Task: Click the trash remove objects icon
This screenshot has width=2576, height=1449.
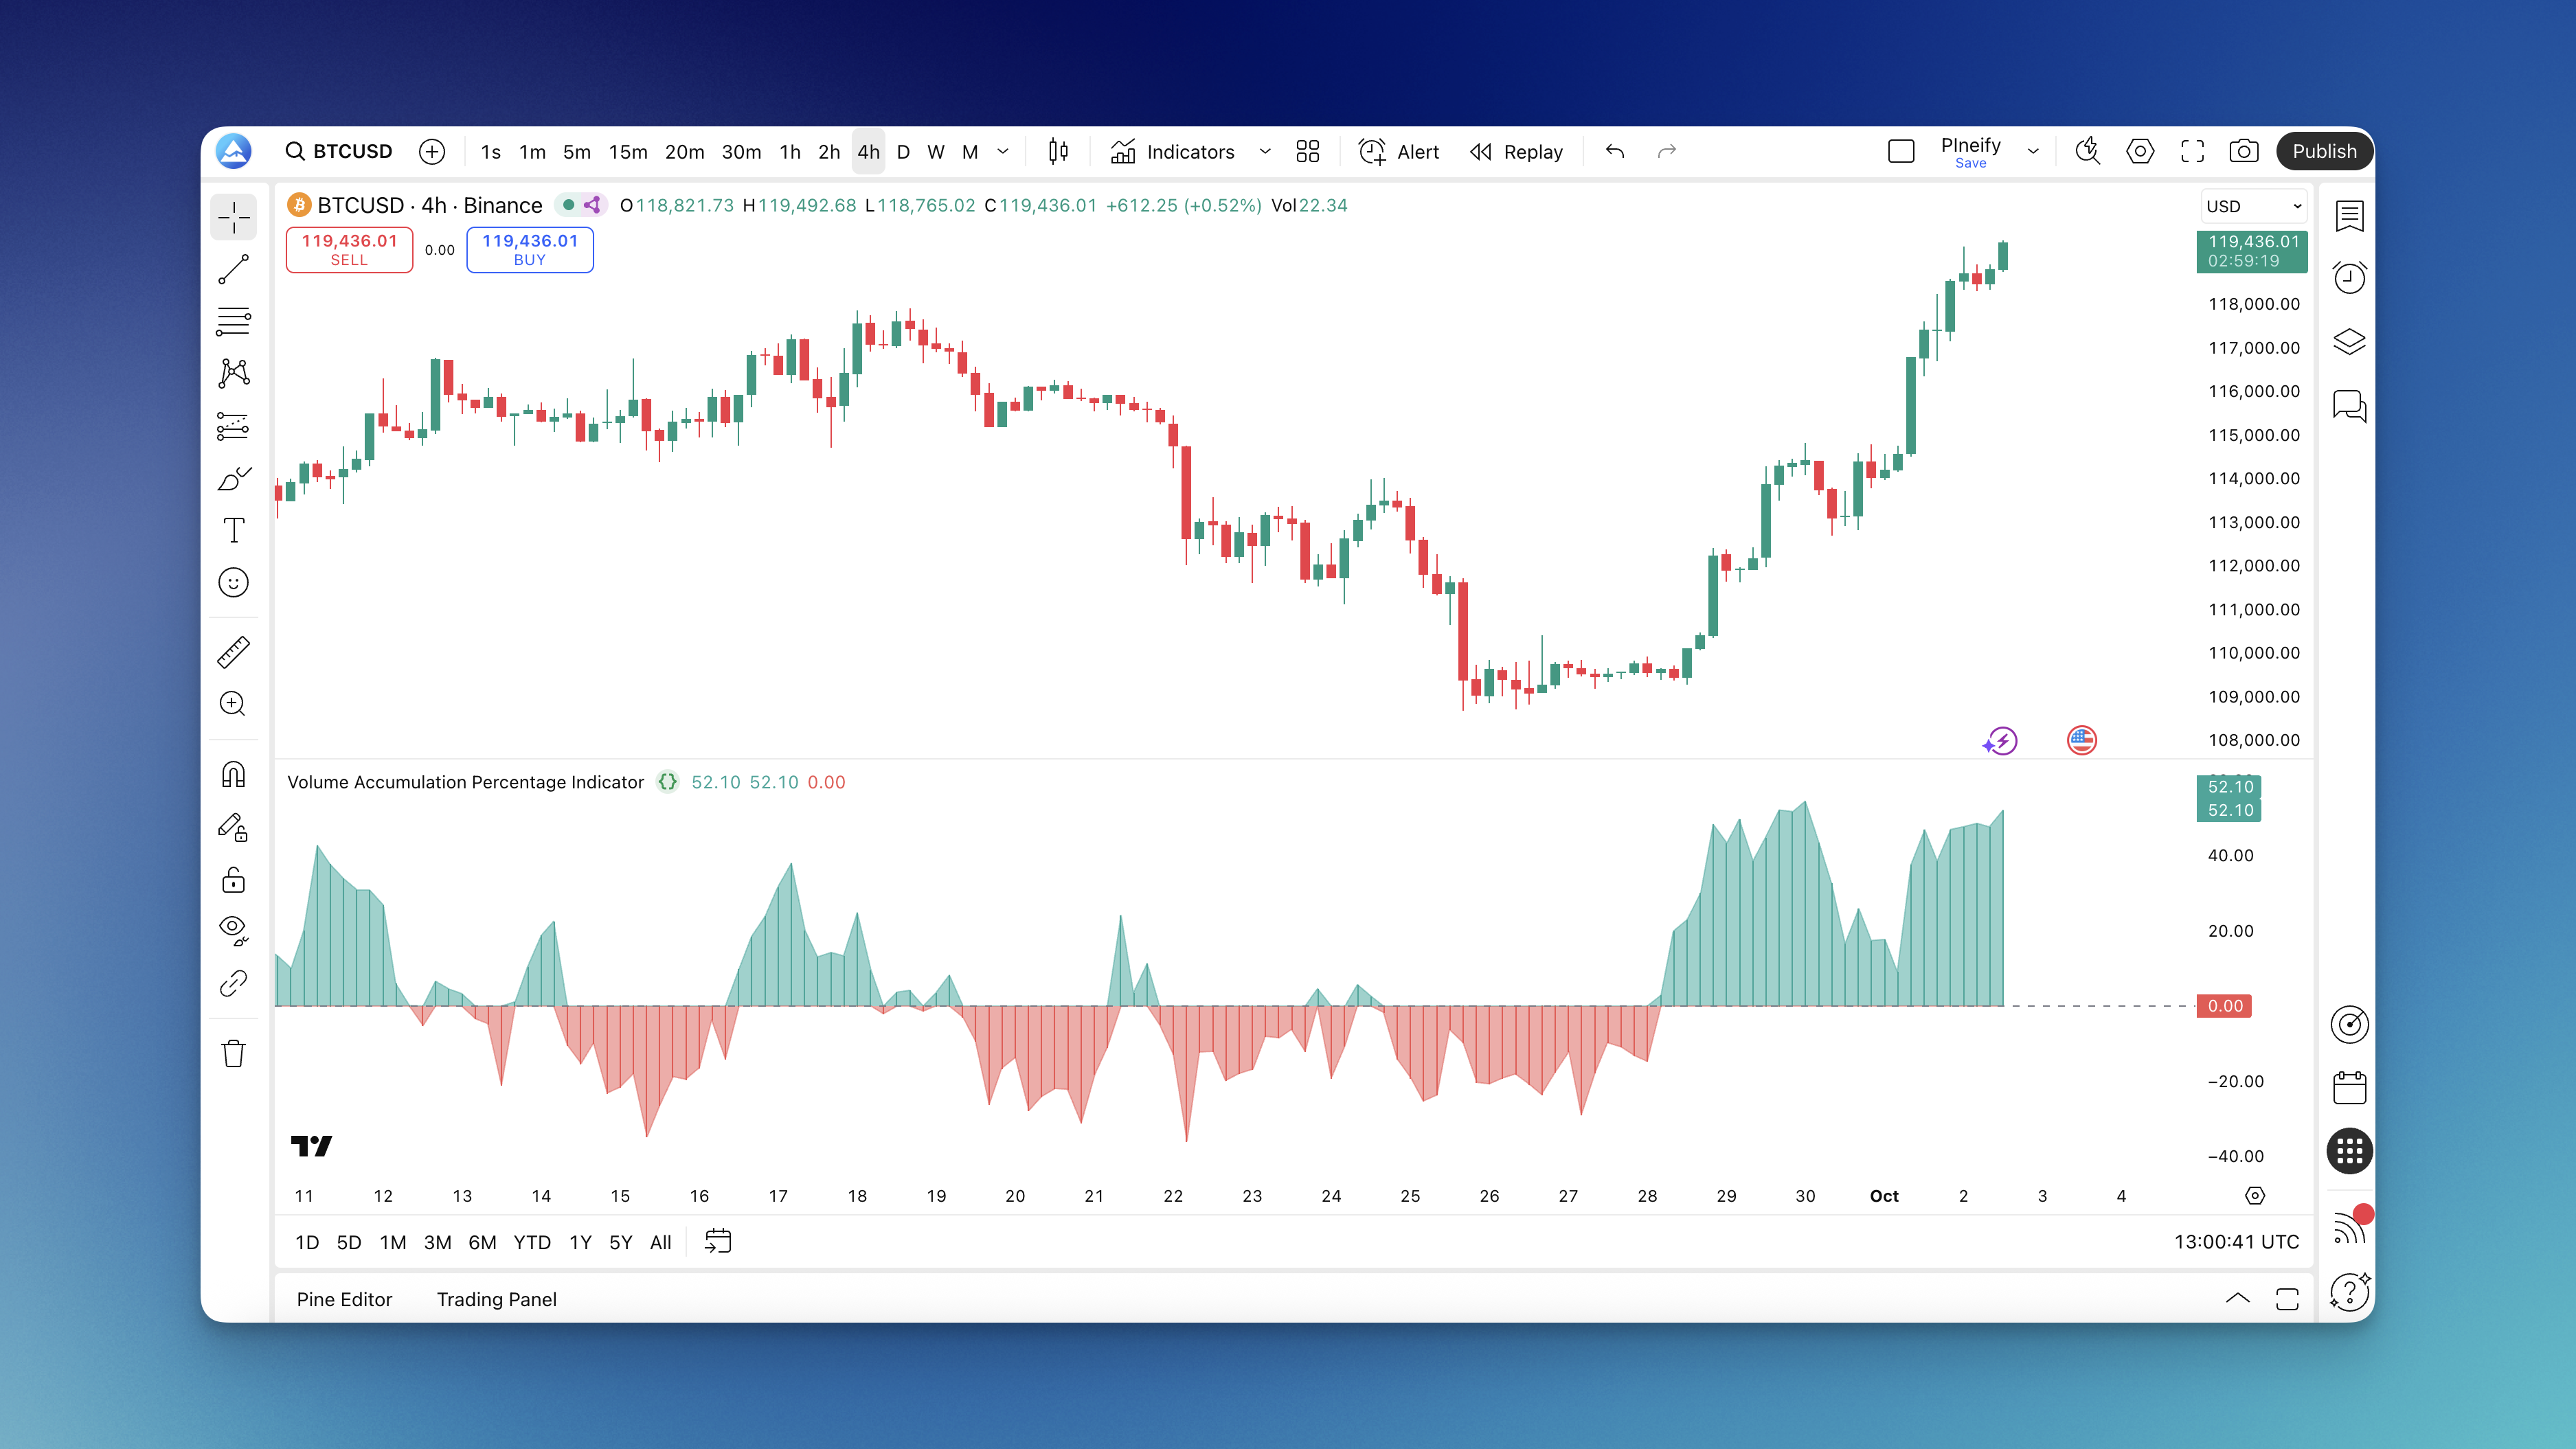Action: click(x=233, y=1054)
